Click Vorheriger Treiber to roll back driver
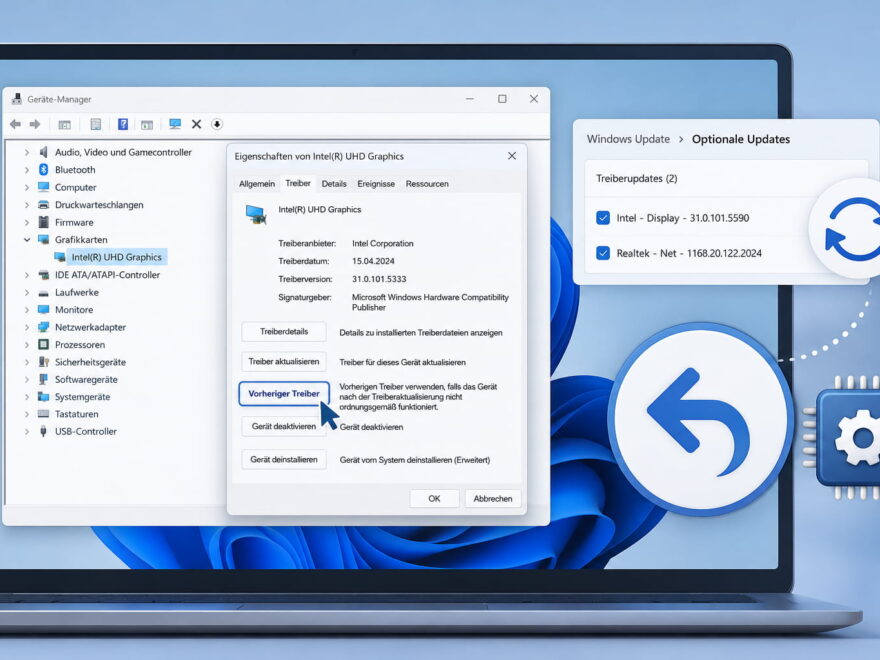The height and width of the screenshot is (660, 880). click(x=284, y=393)
